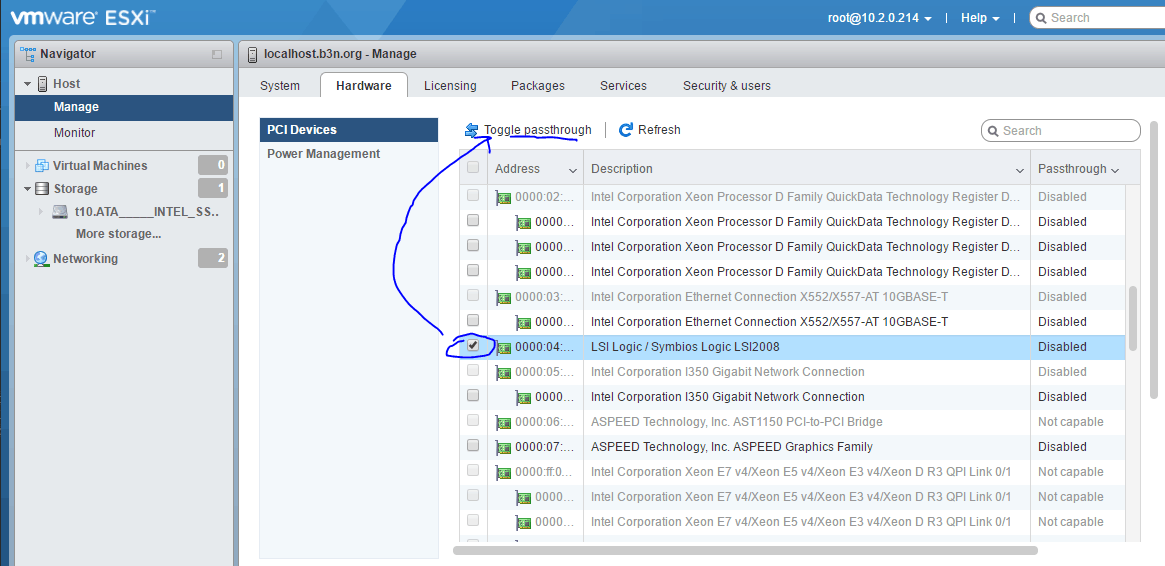Click Virtual Machines count badge 0
Screen dimensions: 1165x566
point(212,165)
